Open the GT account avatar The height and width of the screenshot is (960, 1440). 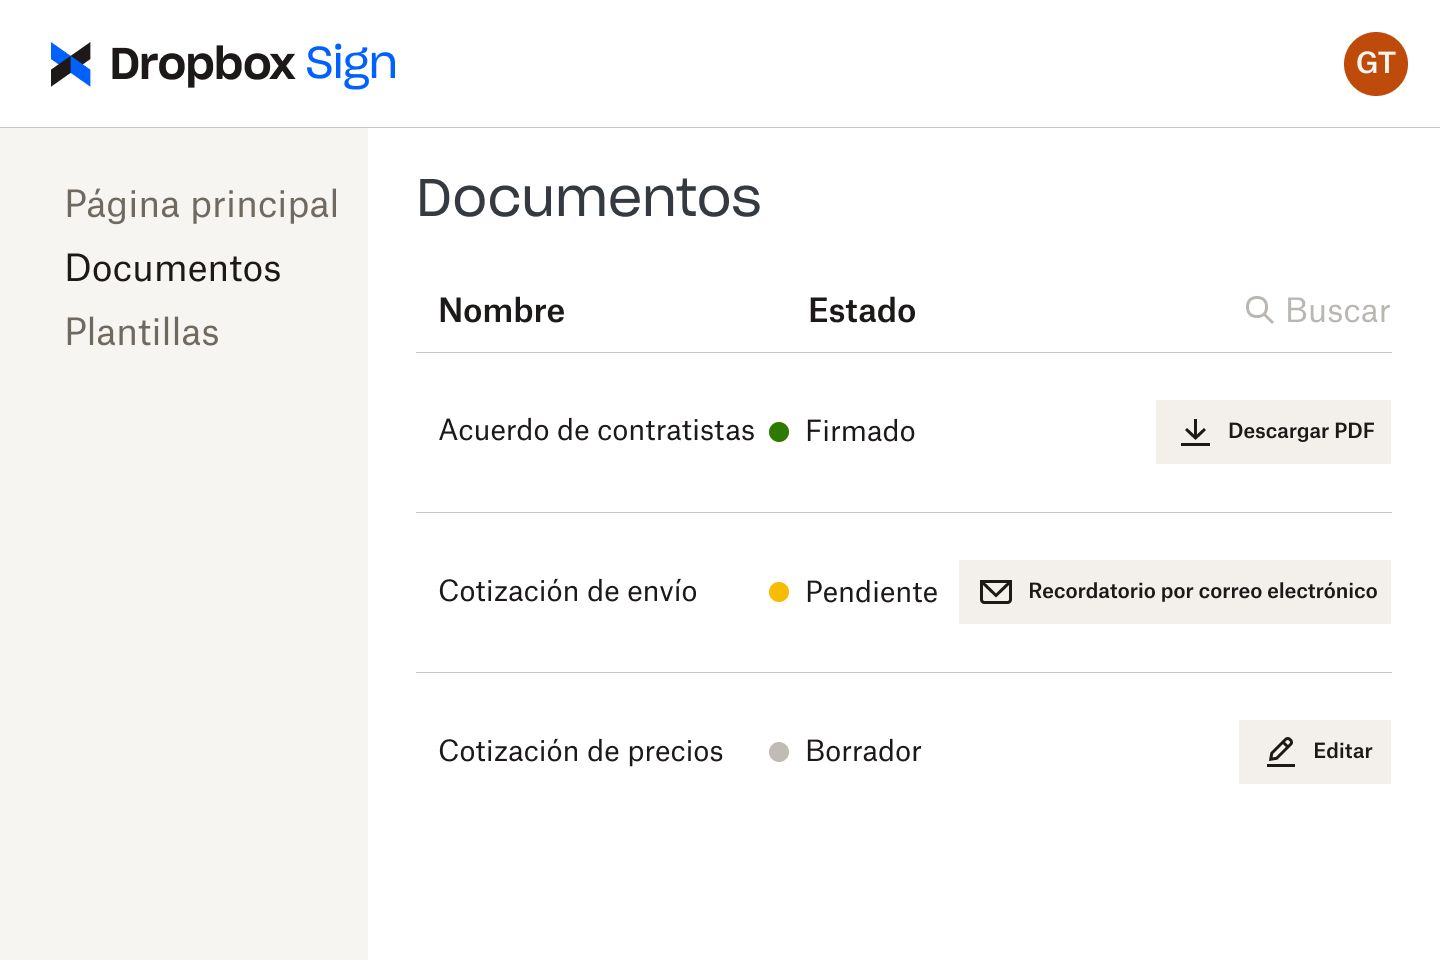pyautogui.click(x=1375, y=64)
